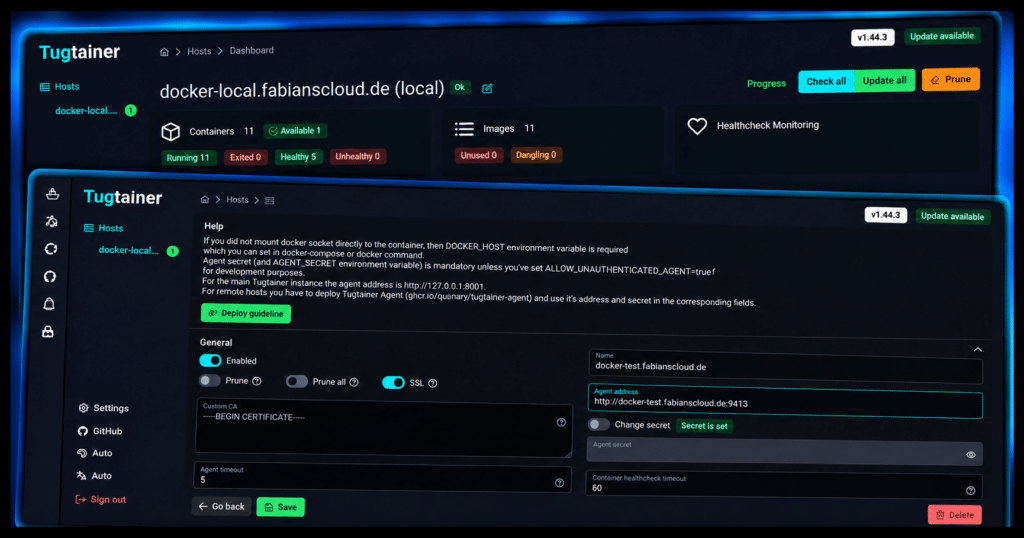Viewport: 1024px width, 538px height.
Task: Click the green badge 1 next to docker-local in the back window
Action: 131,110
